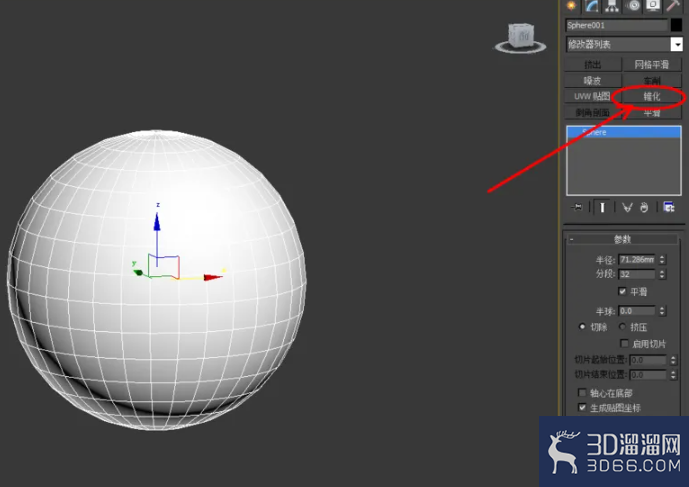Open the Modify command panel tab
Viewport: 689px width, 487px height.
click(592, 5)
